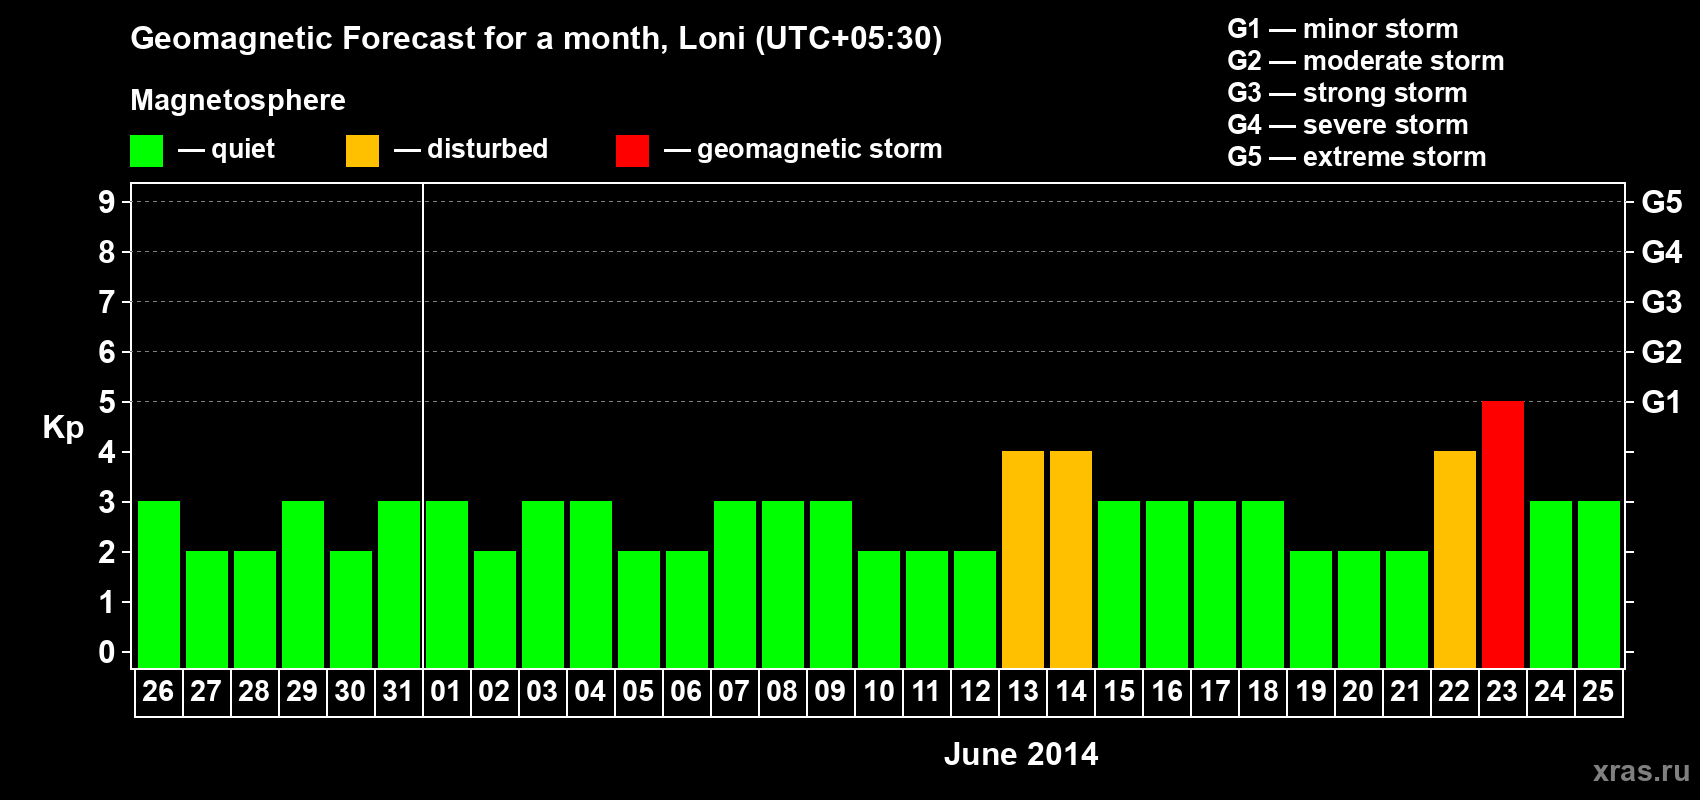Click the green bar for day 07
This screenshot has width=1700, height=800.
(734, 584)
